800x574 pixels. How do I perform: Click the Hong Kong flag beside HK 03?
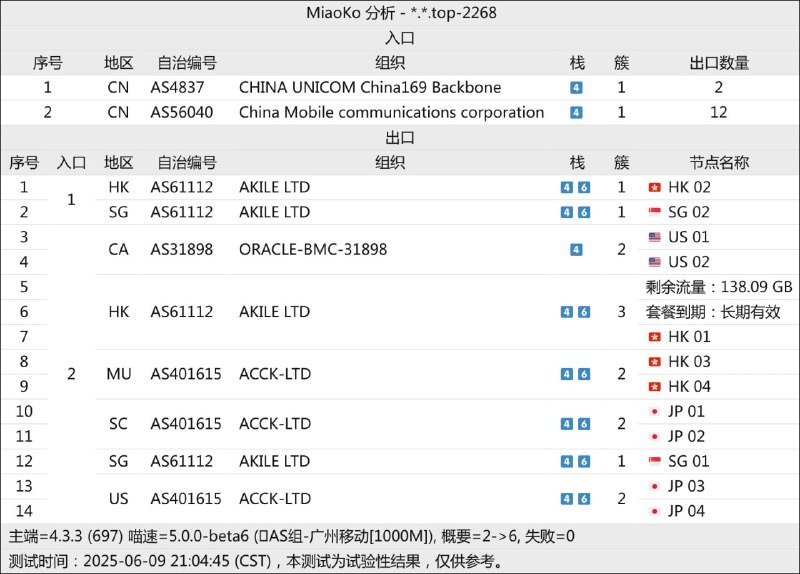pyautogui.click(x=655, y=362)
